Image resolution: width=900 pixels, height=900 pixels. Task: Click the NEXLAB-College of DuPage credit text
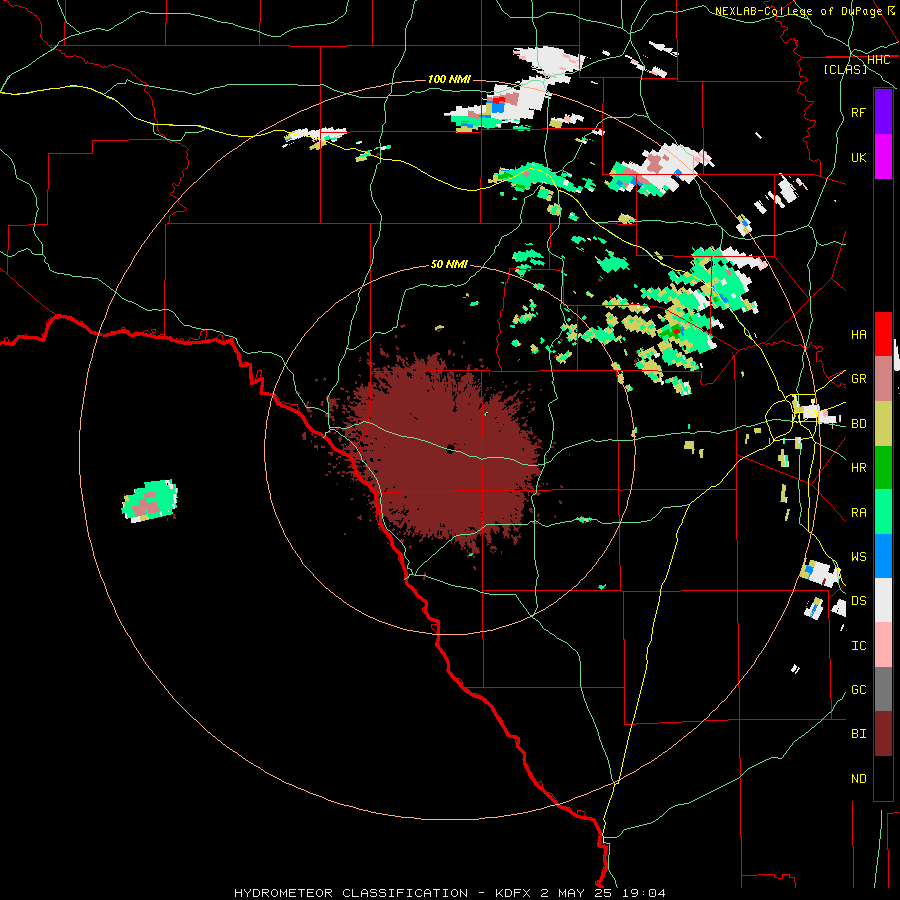coord(798,11)
